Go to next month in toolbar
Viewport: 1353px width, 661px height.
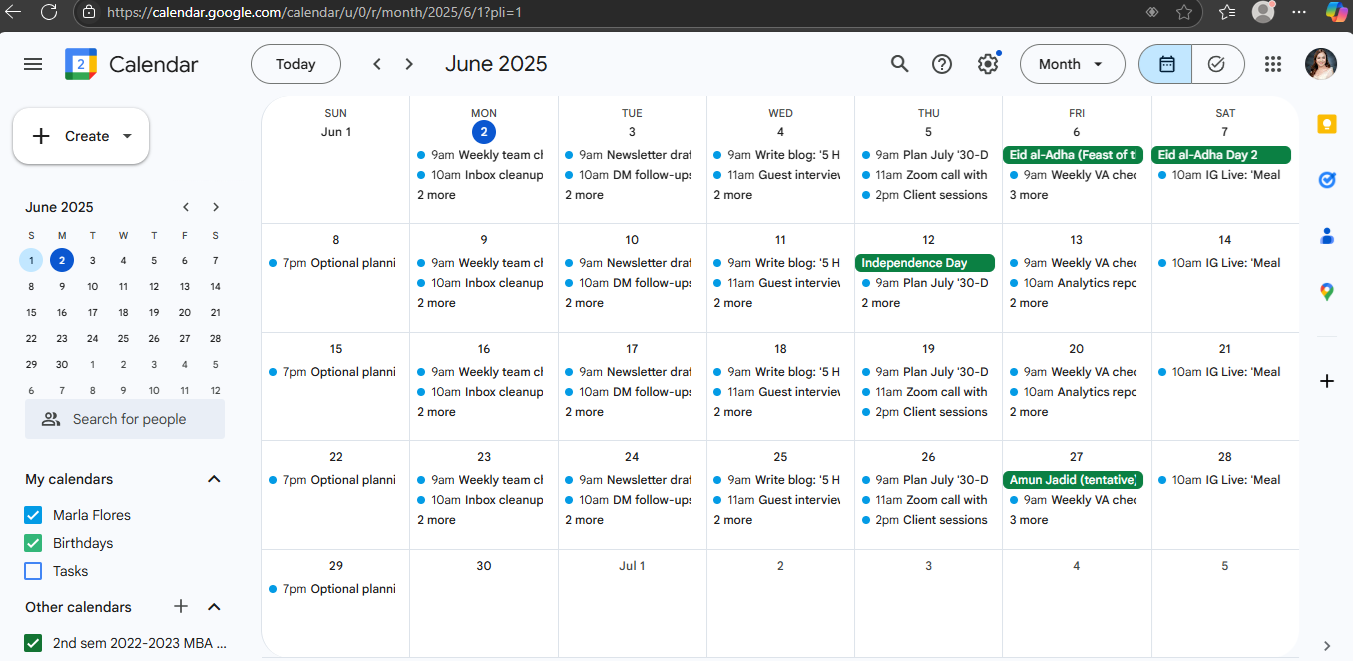click(409, 64)
